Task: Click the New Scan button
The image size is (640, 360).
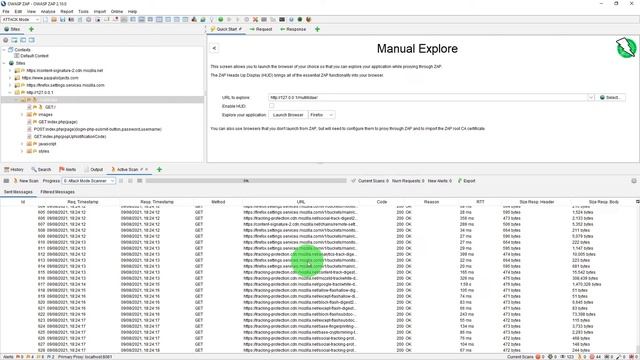Action: (26, 181)
